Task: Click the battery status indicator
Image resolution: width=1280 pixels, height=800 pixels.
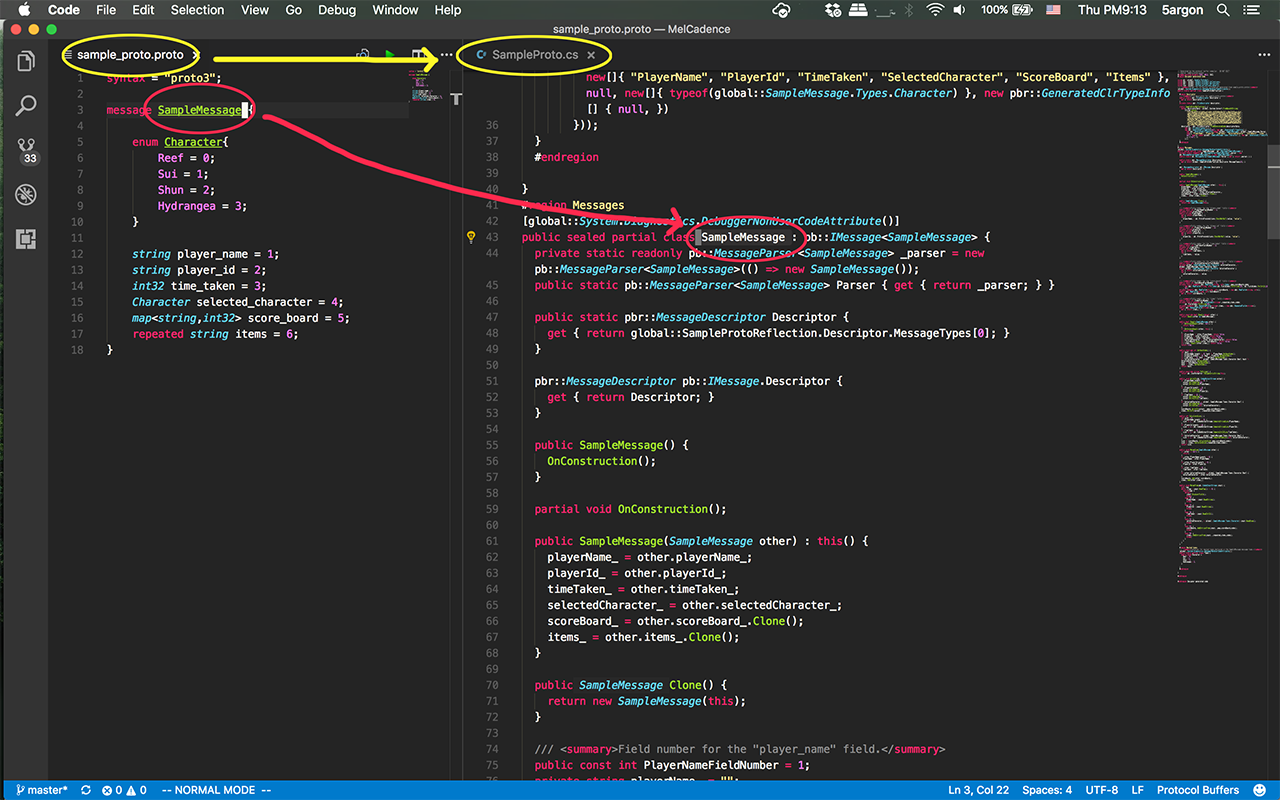Action: point(1007,10)
